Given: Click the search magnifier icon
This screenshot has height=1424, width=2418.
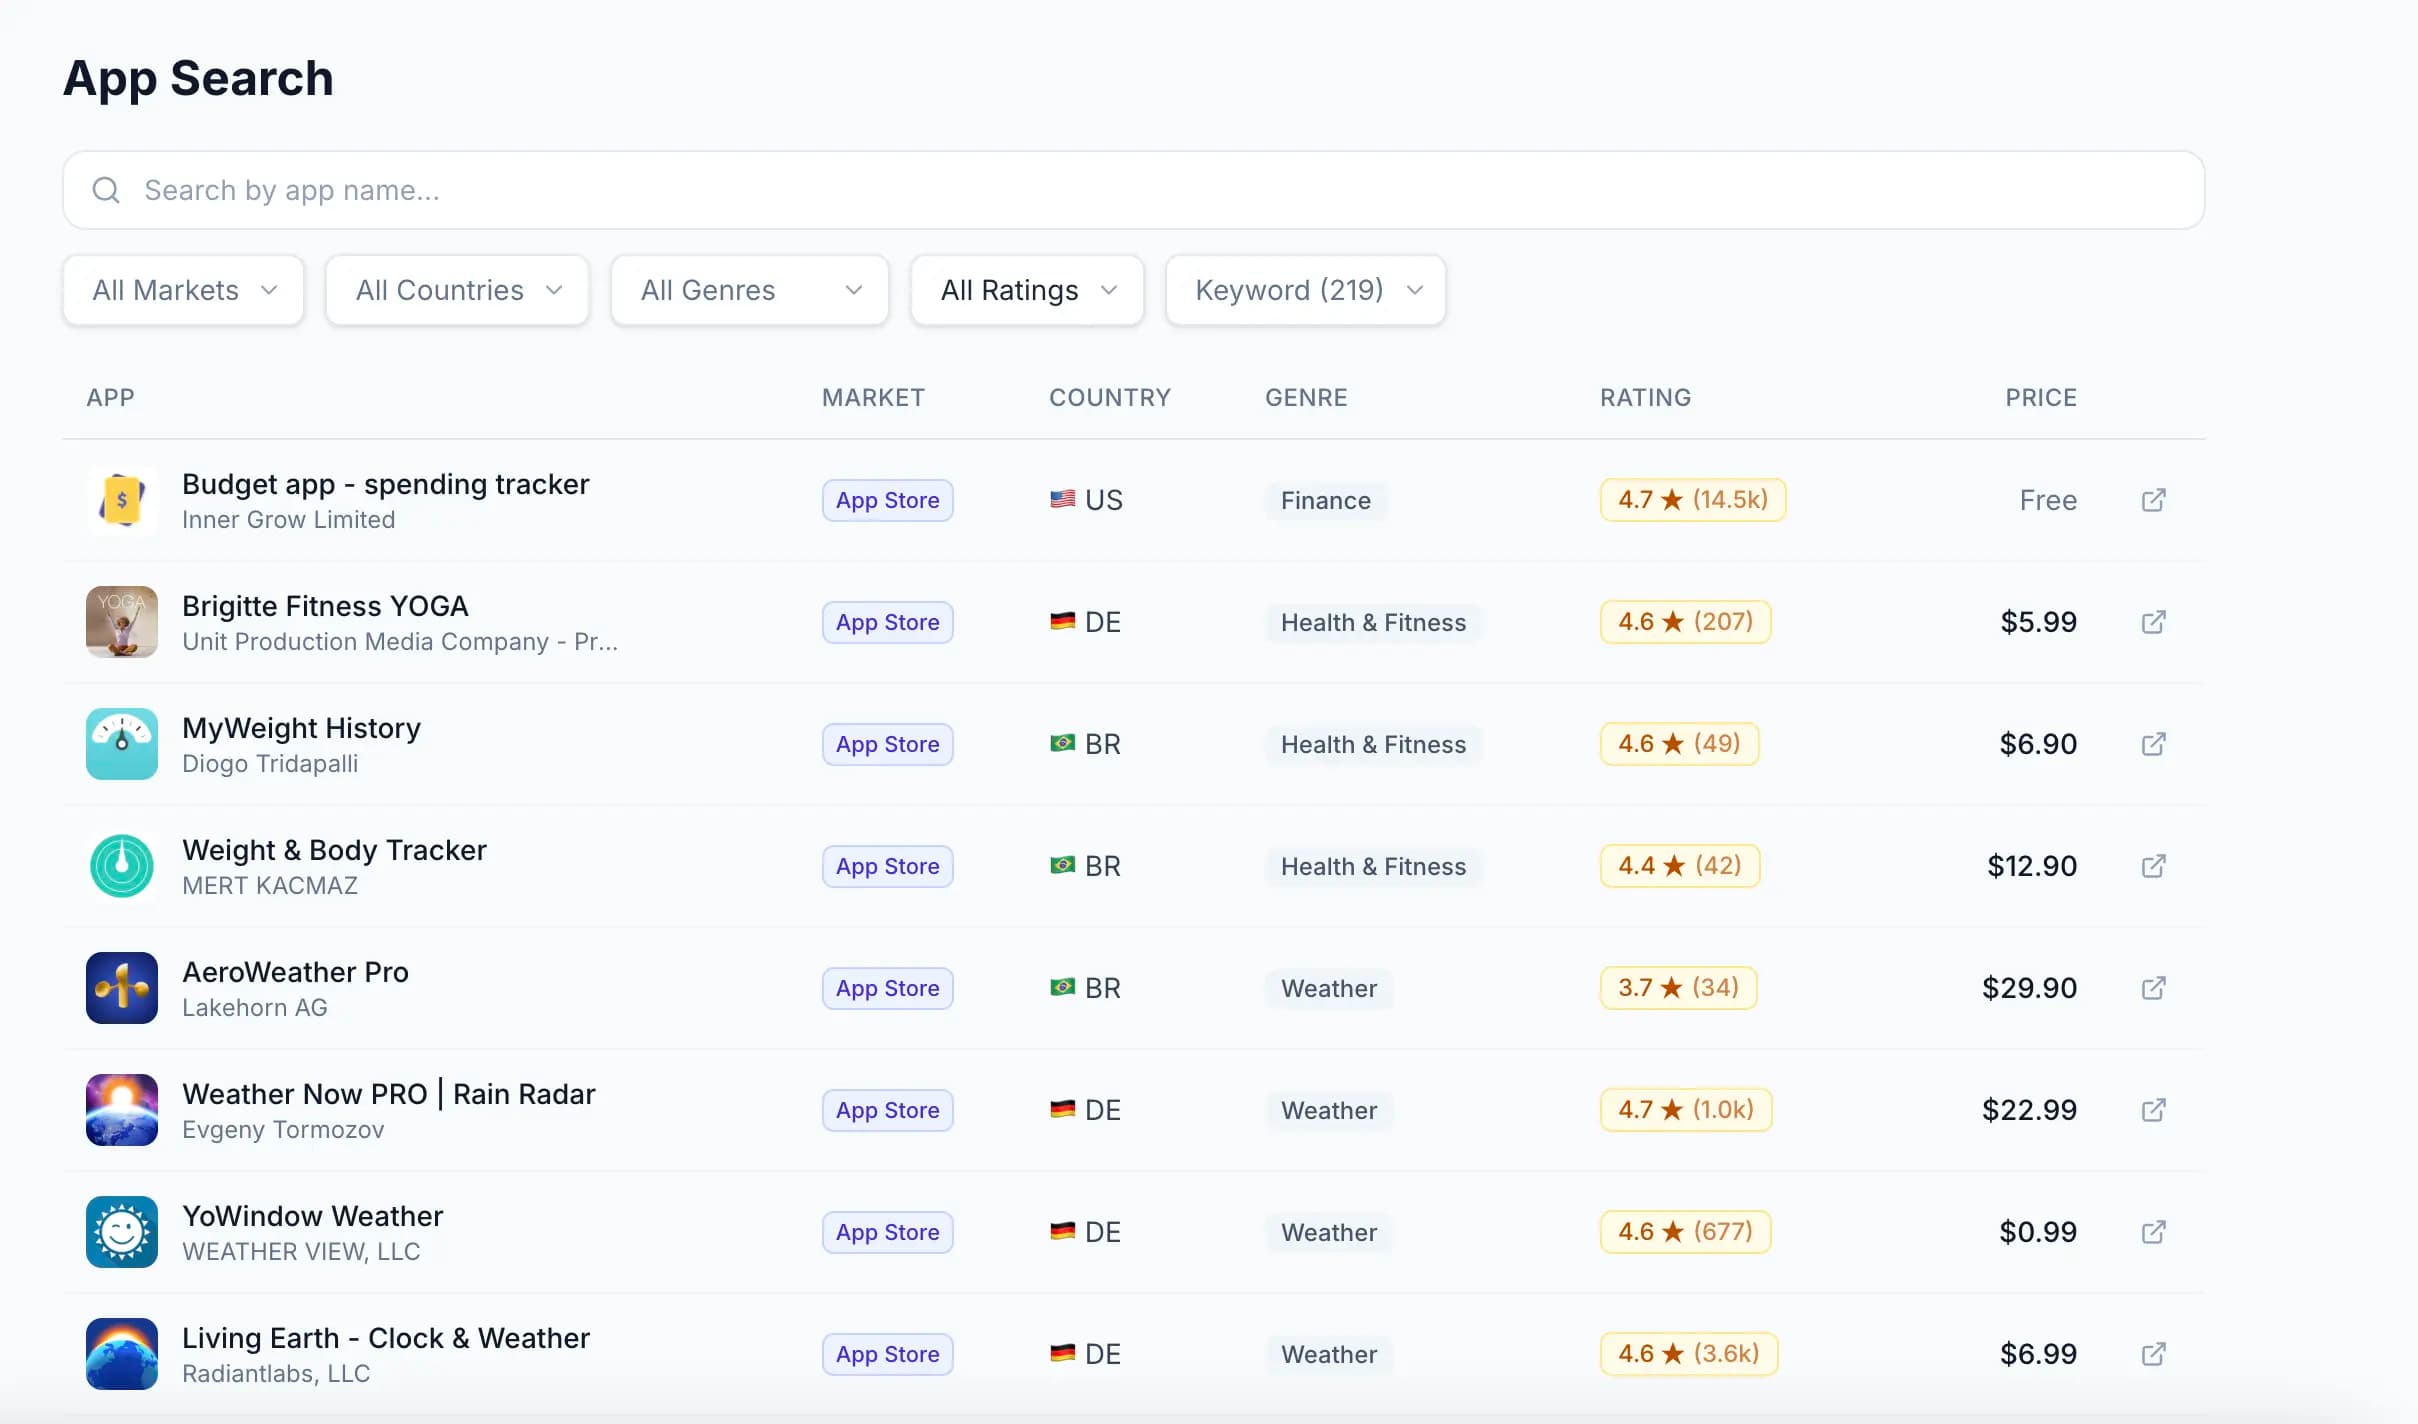Looking at the screenshot, I should point(106,190).
